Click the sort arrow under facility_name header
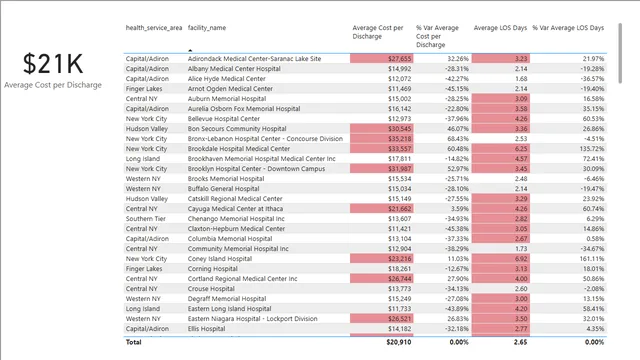Viewport: 640px width, 360px height. click(x=190, y=50)
